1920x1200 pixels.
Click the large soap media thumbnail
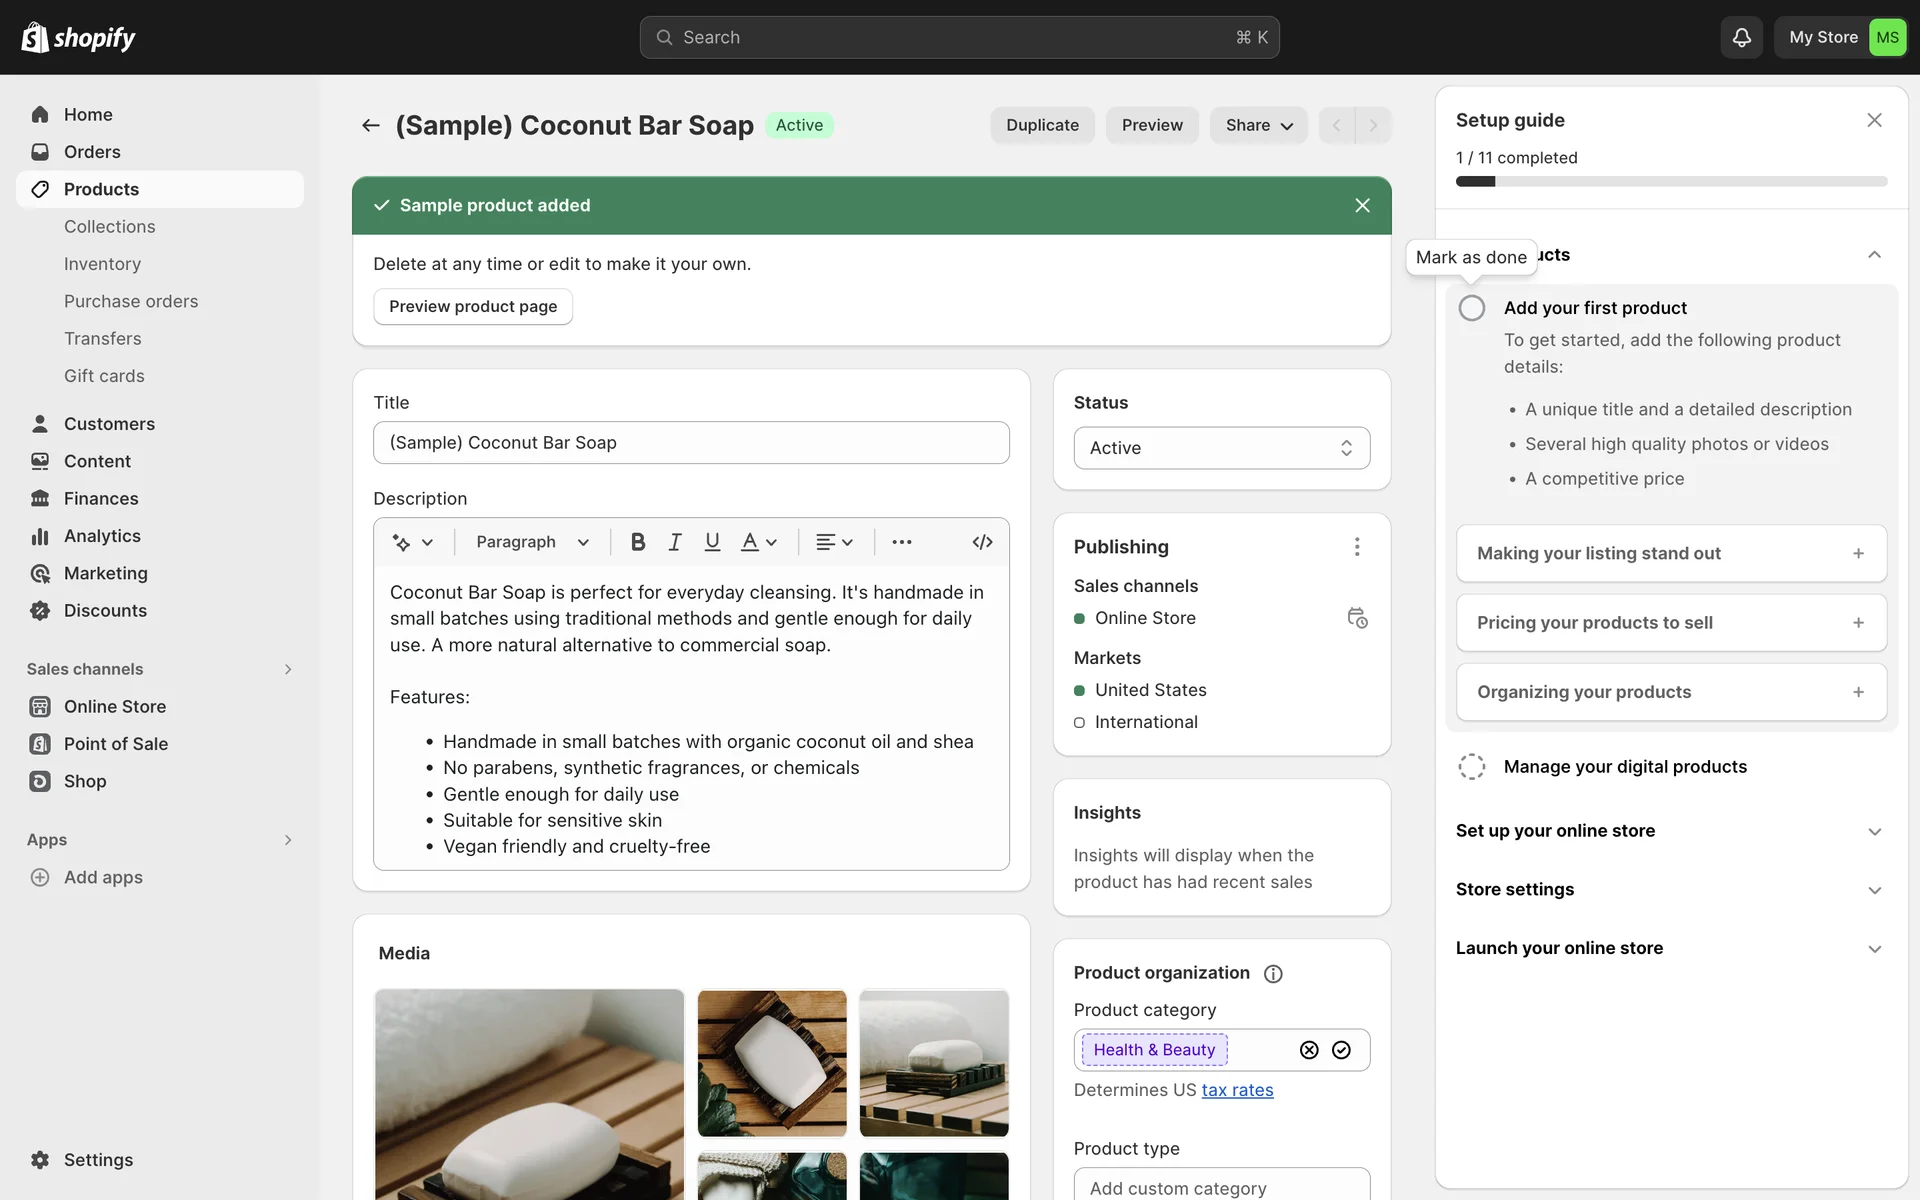tap(529, 1094)
